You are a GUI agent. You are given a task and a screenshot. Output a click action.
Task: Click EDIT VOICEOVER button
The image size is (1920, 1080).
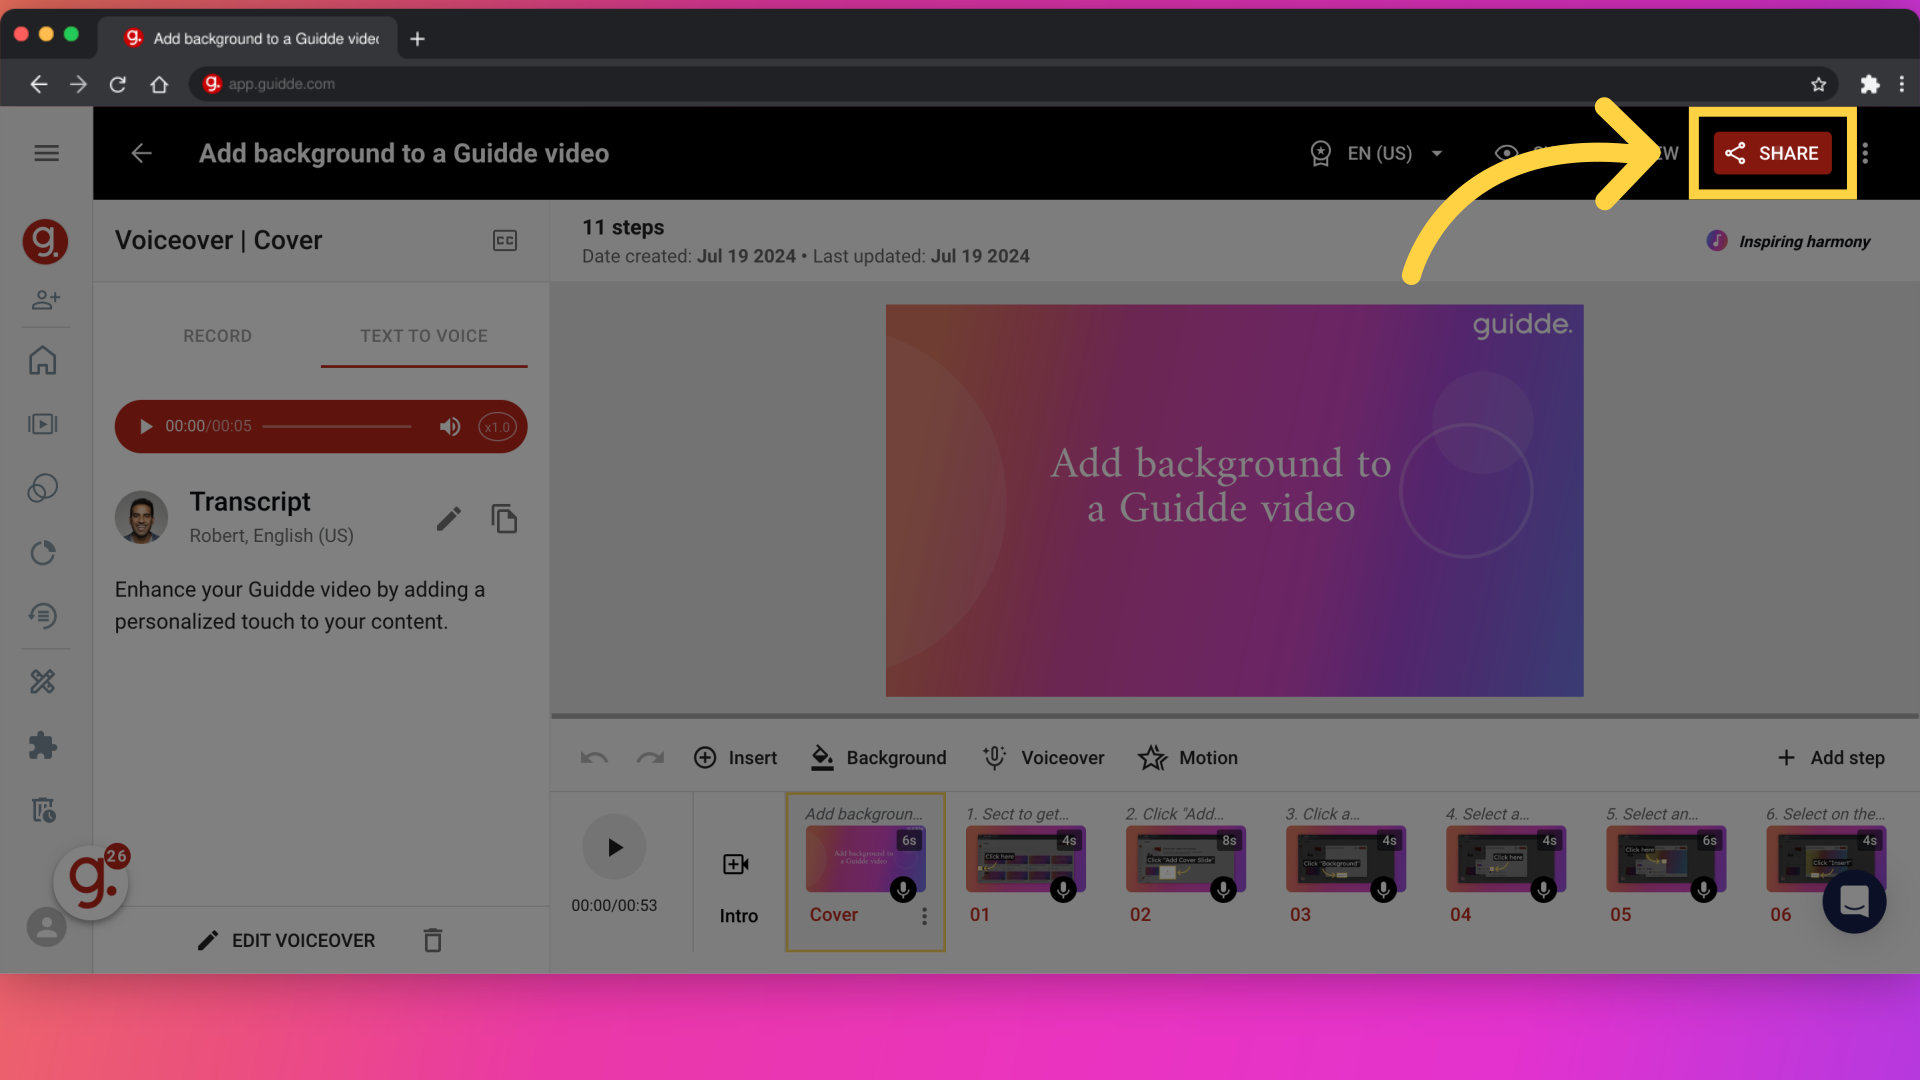(x=286, y=941)
